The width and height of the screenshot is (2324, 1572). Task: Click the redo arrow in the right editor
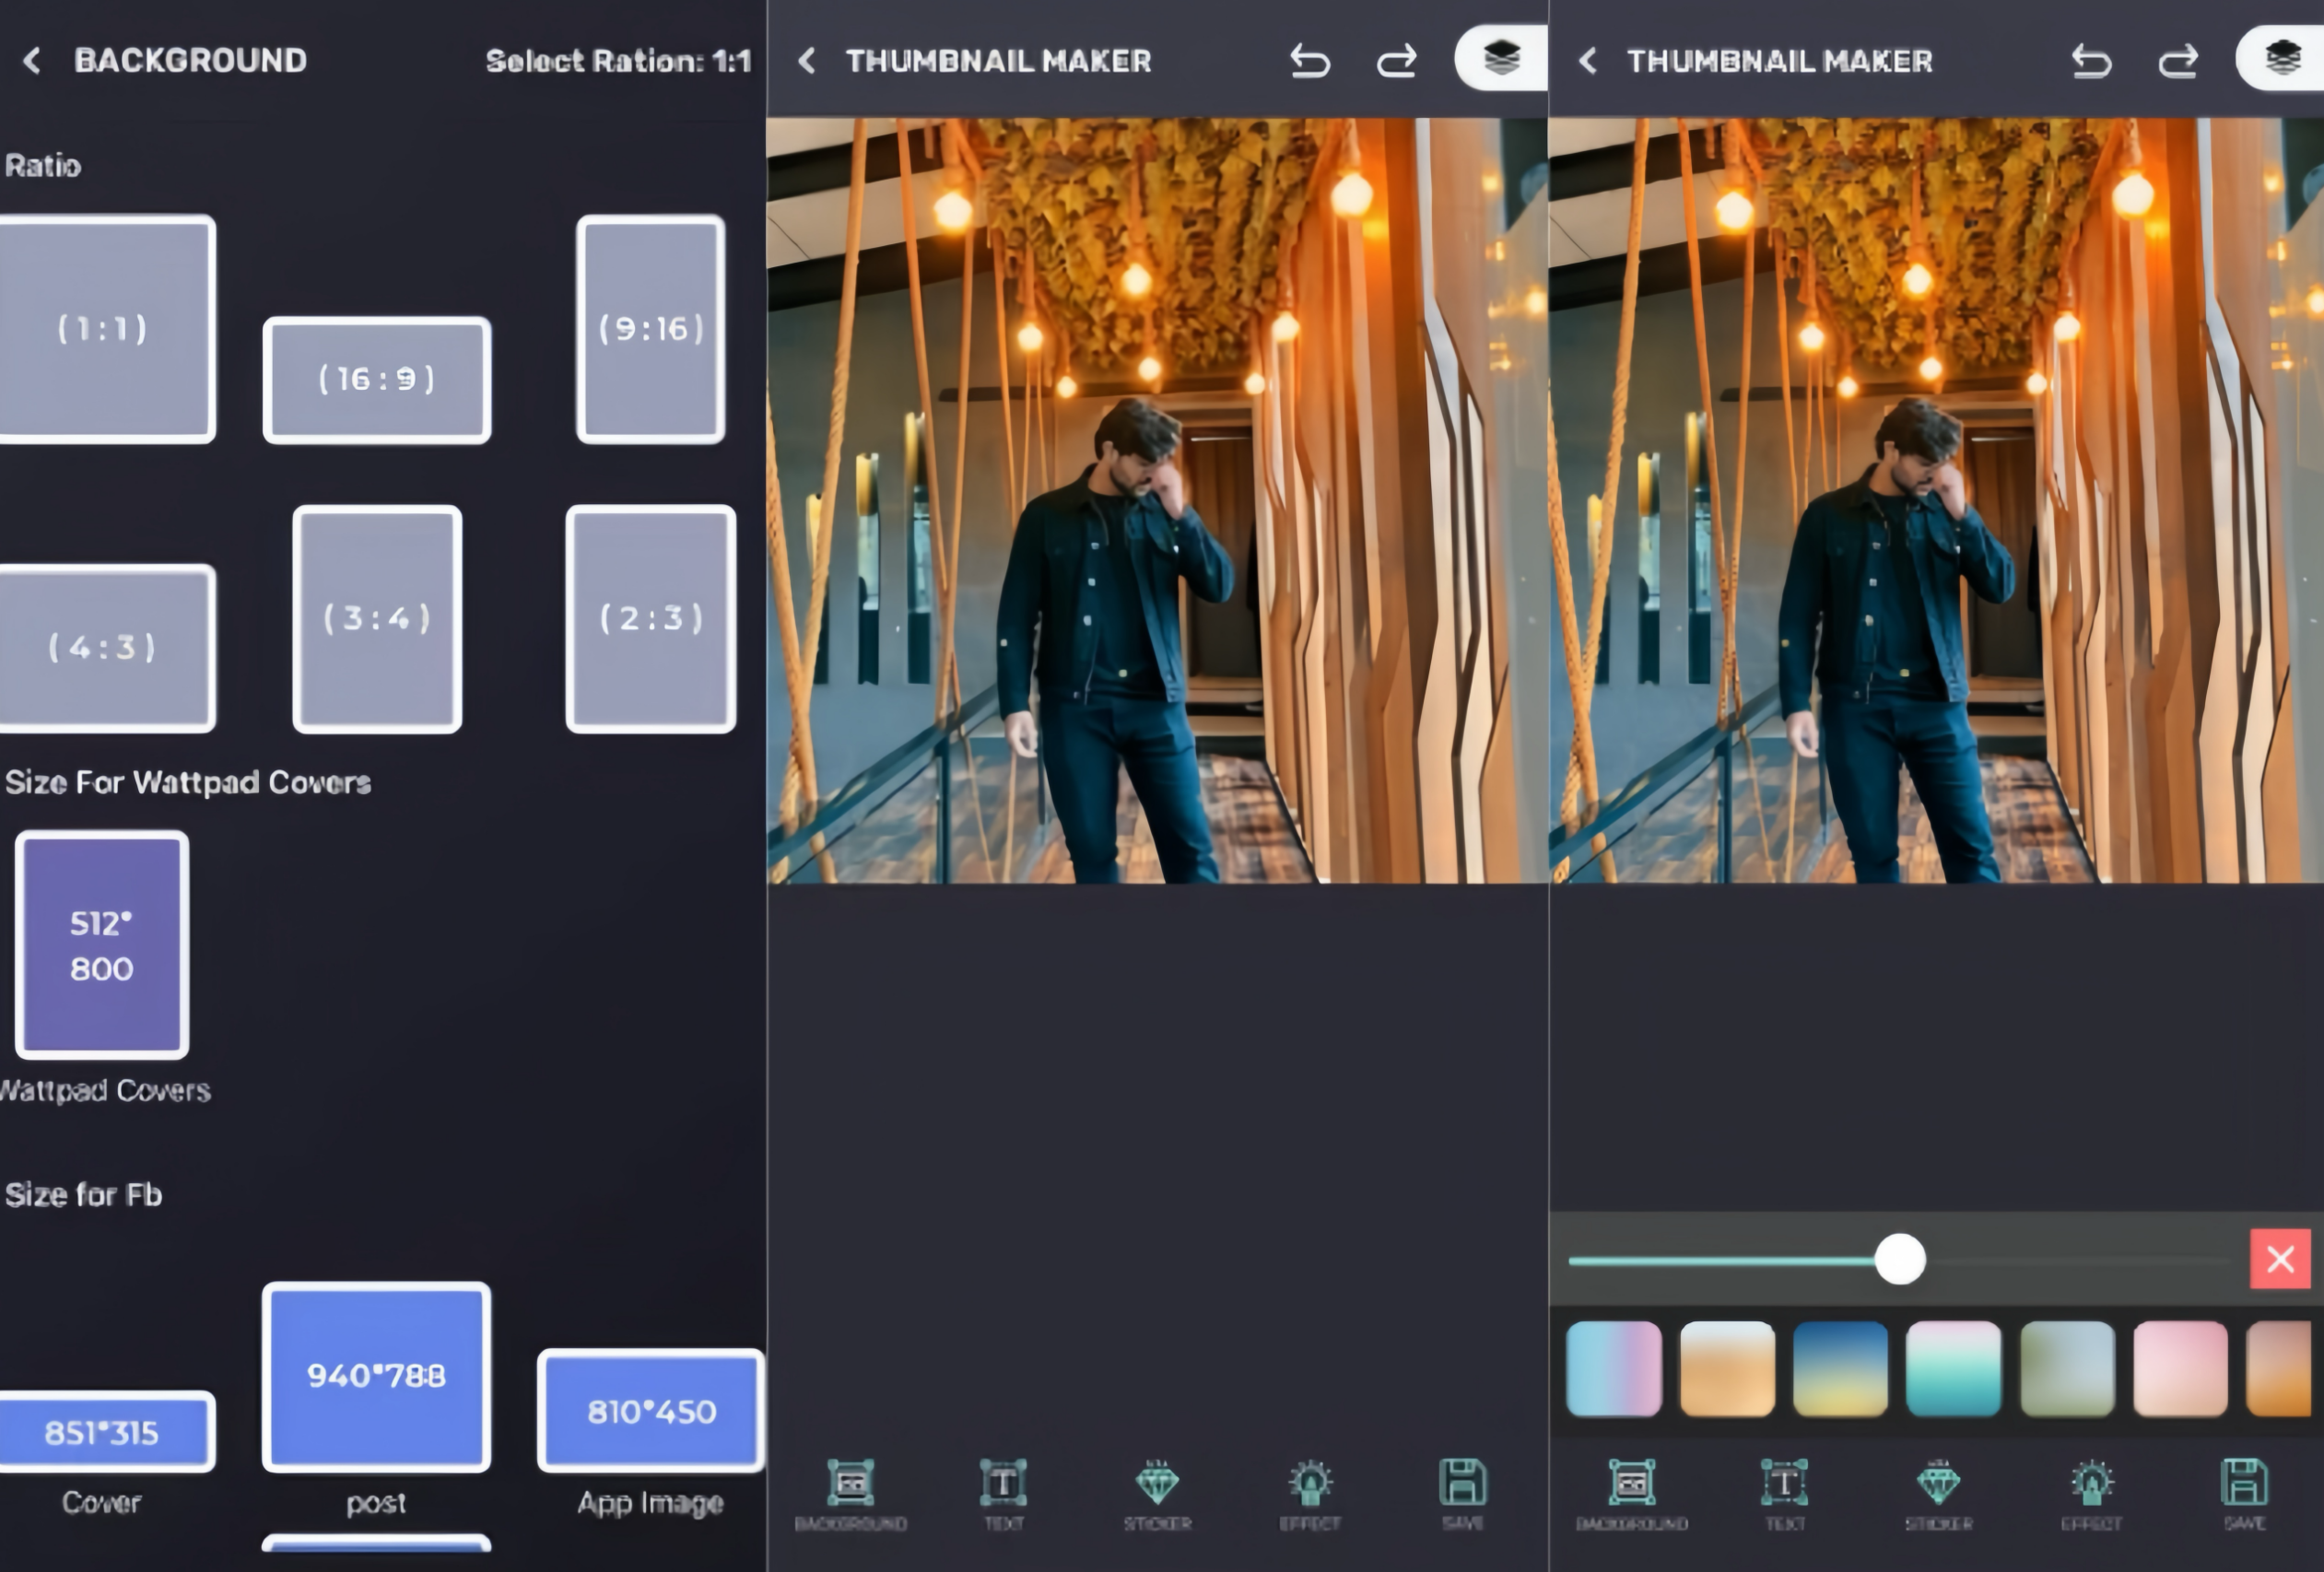click(2178, 61)
